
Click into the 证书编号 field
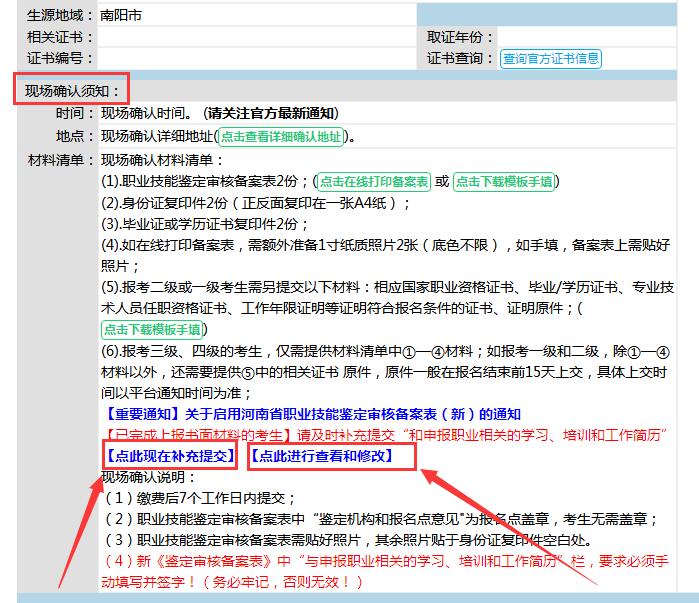(255, 58)
